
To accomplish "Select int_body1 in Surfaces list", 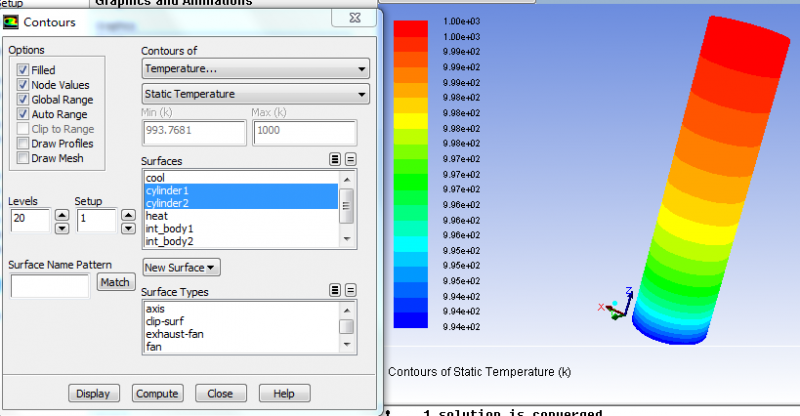I will tap(241, 229).
